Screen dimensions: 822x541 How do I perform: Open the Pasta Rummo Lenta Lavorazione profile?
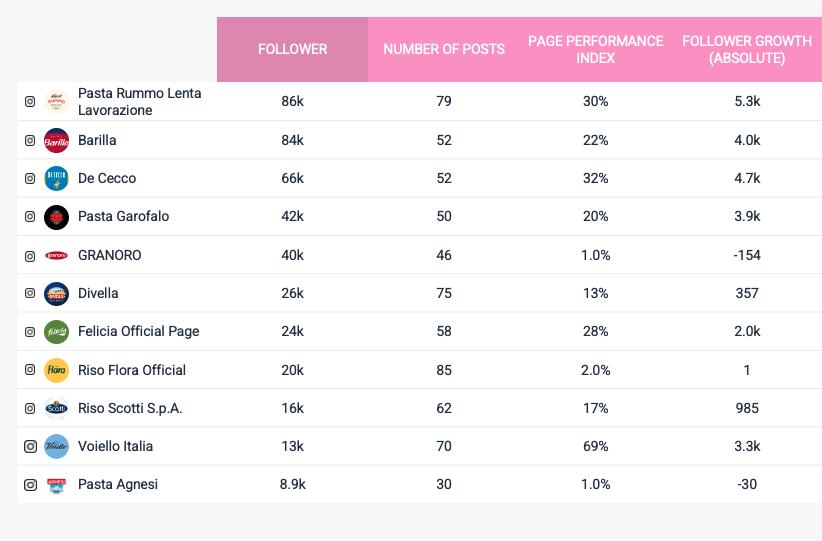tap(139, 102)
